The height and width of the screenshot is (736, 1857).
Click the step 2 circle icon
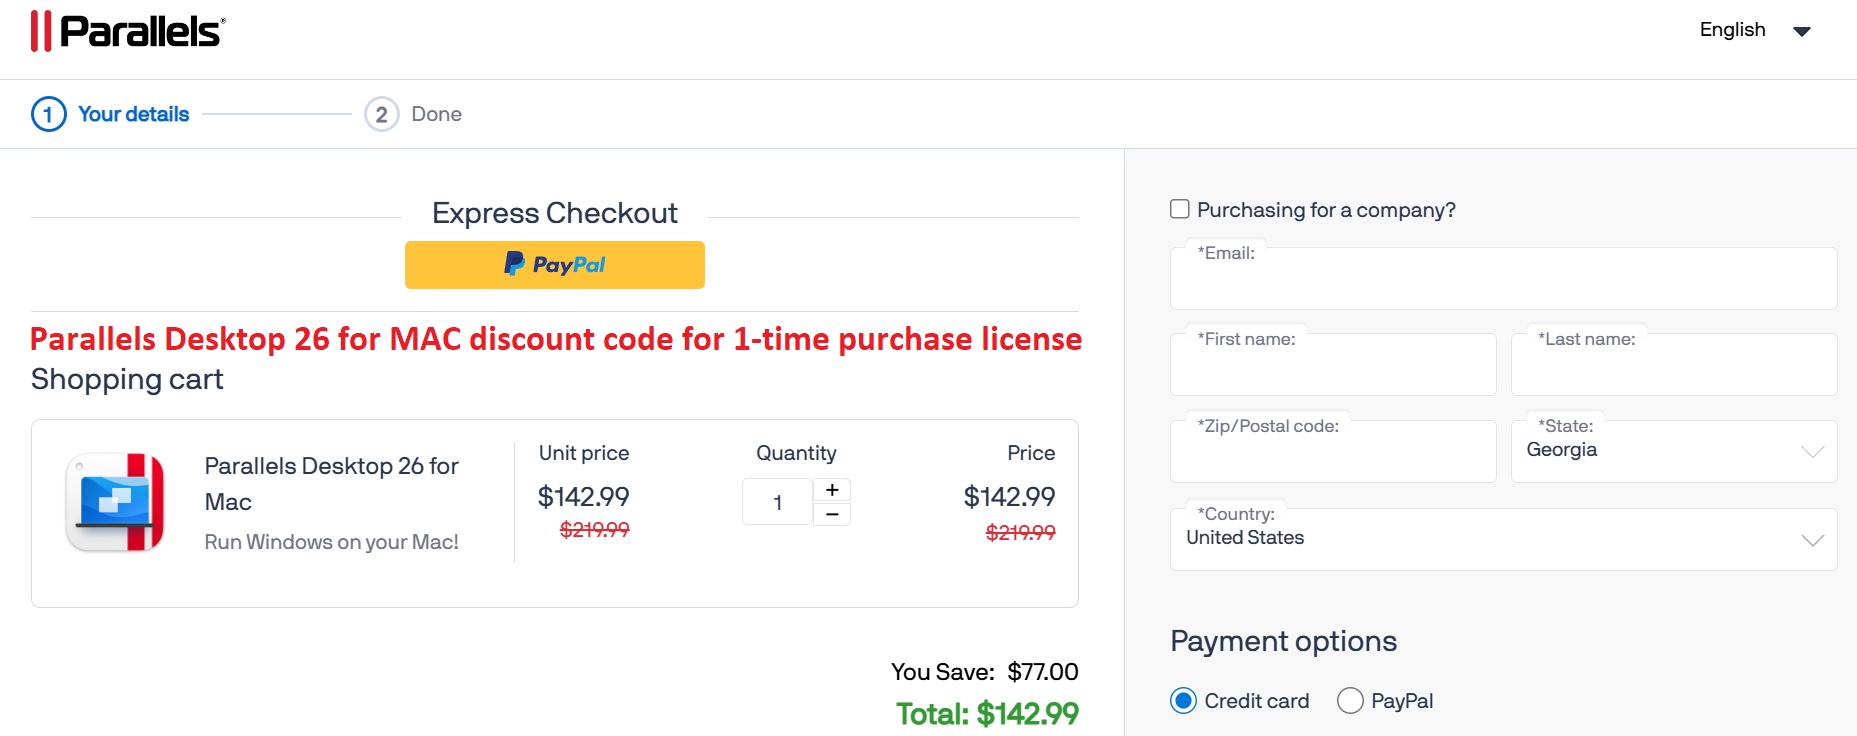click(381, 114)
